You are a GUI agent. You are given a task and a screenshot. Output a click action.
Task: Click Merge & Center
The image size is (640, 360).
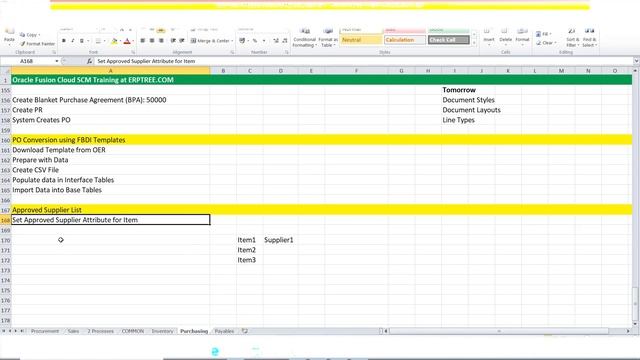pos(210,41)
